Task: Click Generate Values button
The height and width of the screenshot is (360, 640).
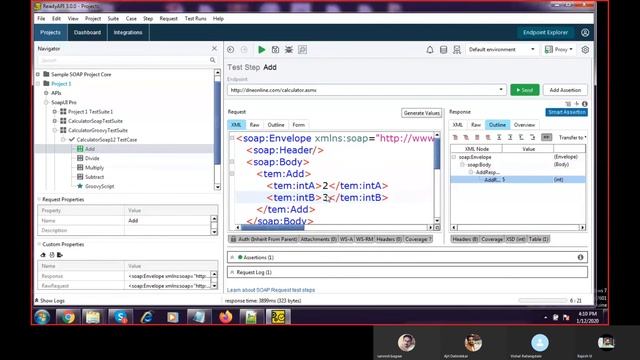Action: click(x=422, y=113)
